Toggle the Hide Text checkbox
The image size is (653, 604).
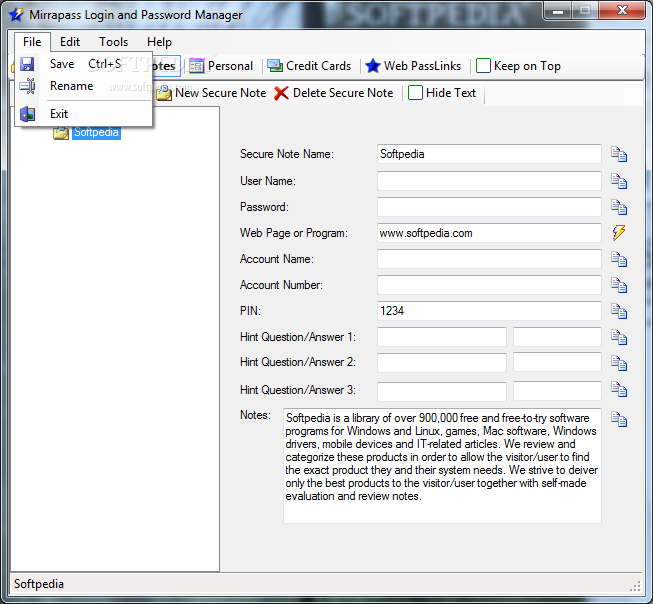pos(415,93)
